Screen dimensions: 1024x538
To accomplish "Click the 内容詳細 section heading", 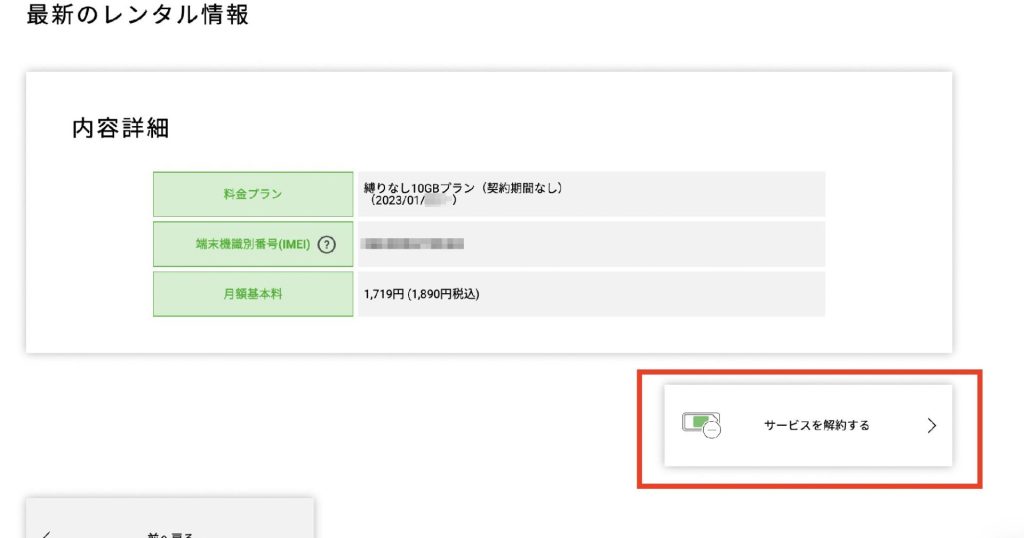I will 121,128.
